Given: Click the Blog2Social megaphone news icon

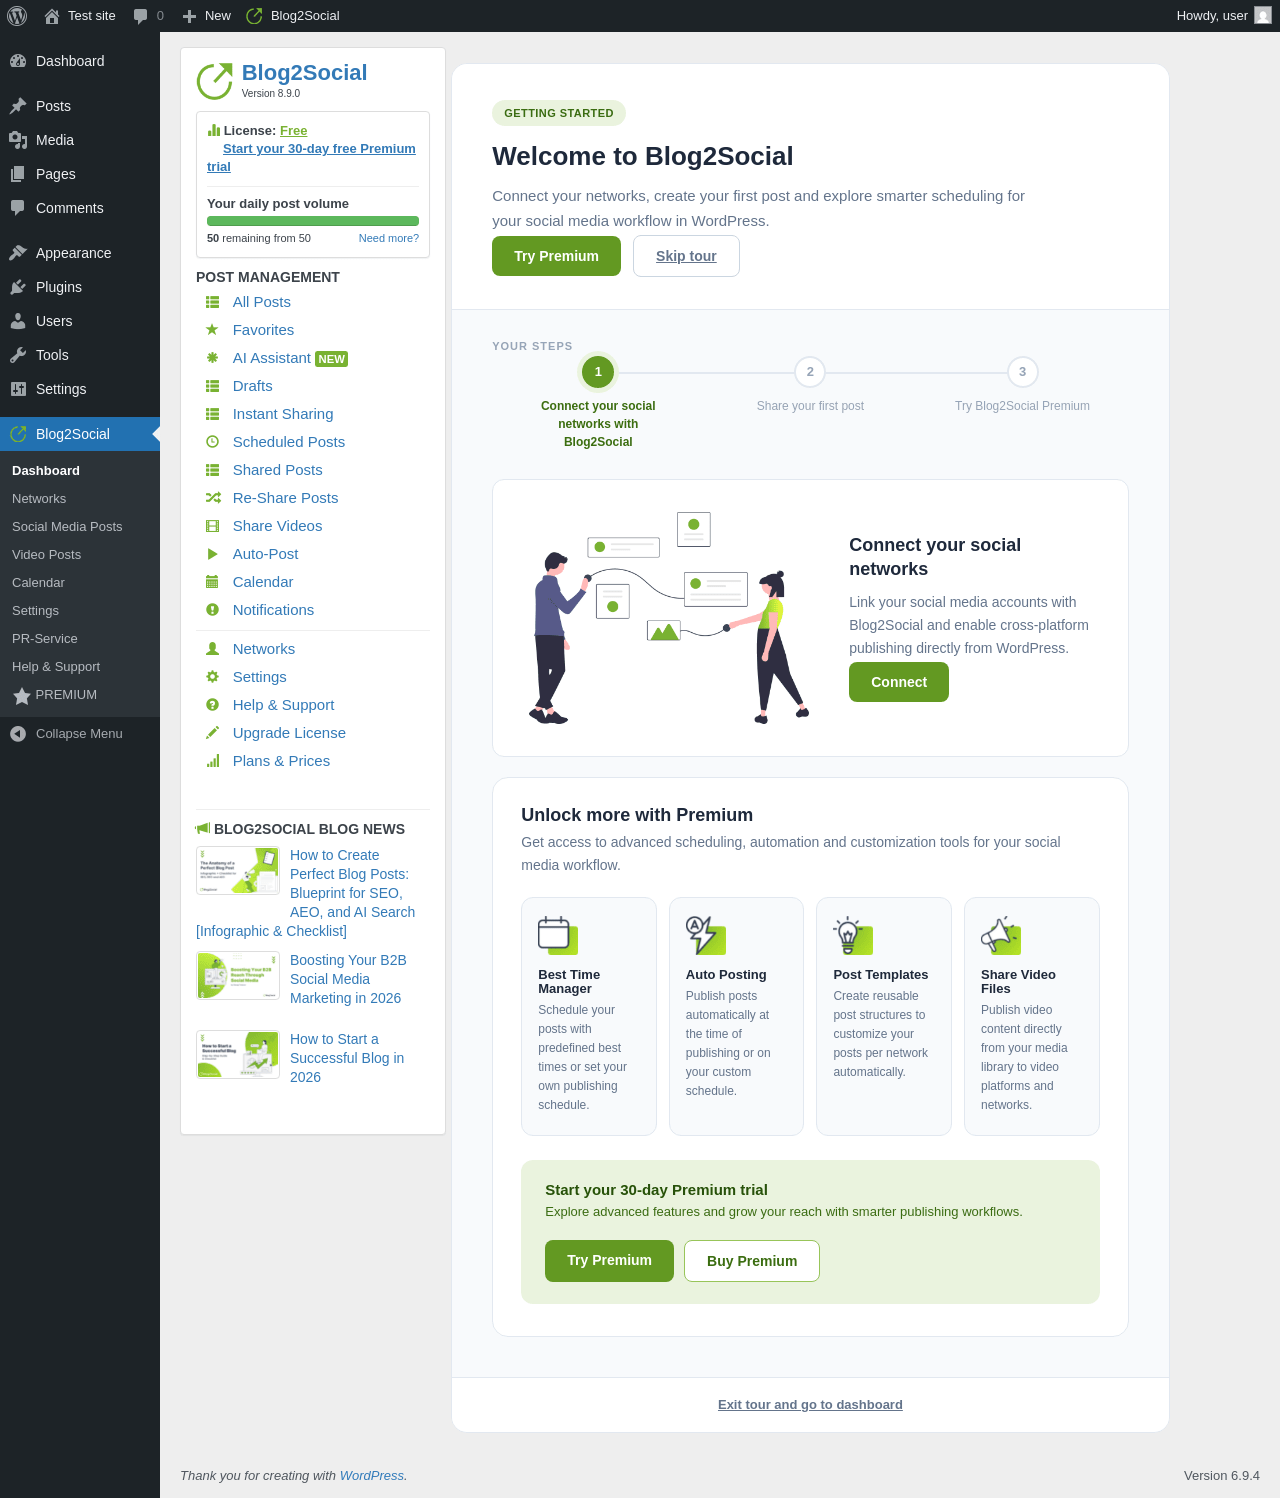Looking at the screenshot, I should click(203, 829).
